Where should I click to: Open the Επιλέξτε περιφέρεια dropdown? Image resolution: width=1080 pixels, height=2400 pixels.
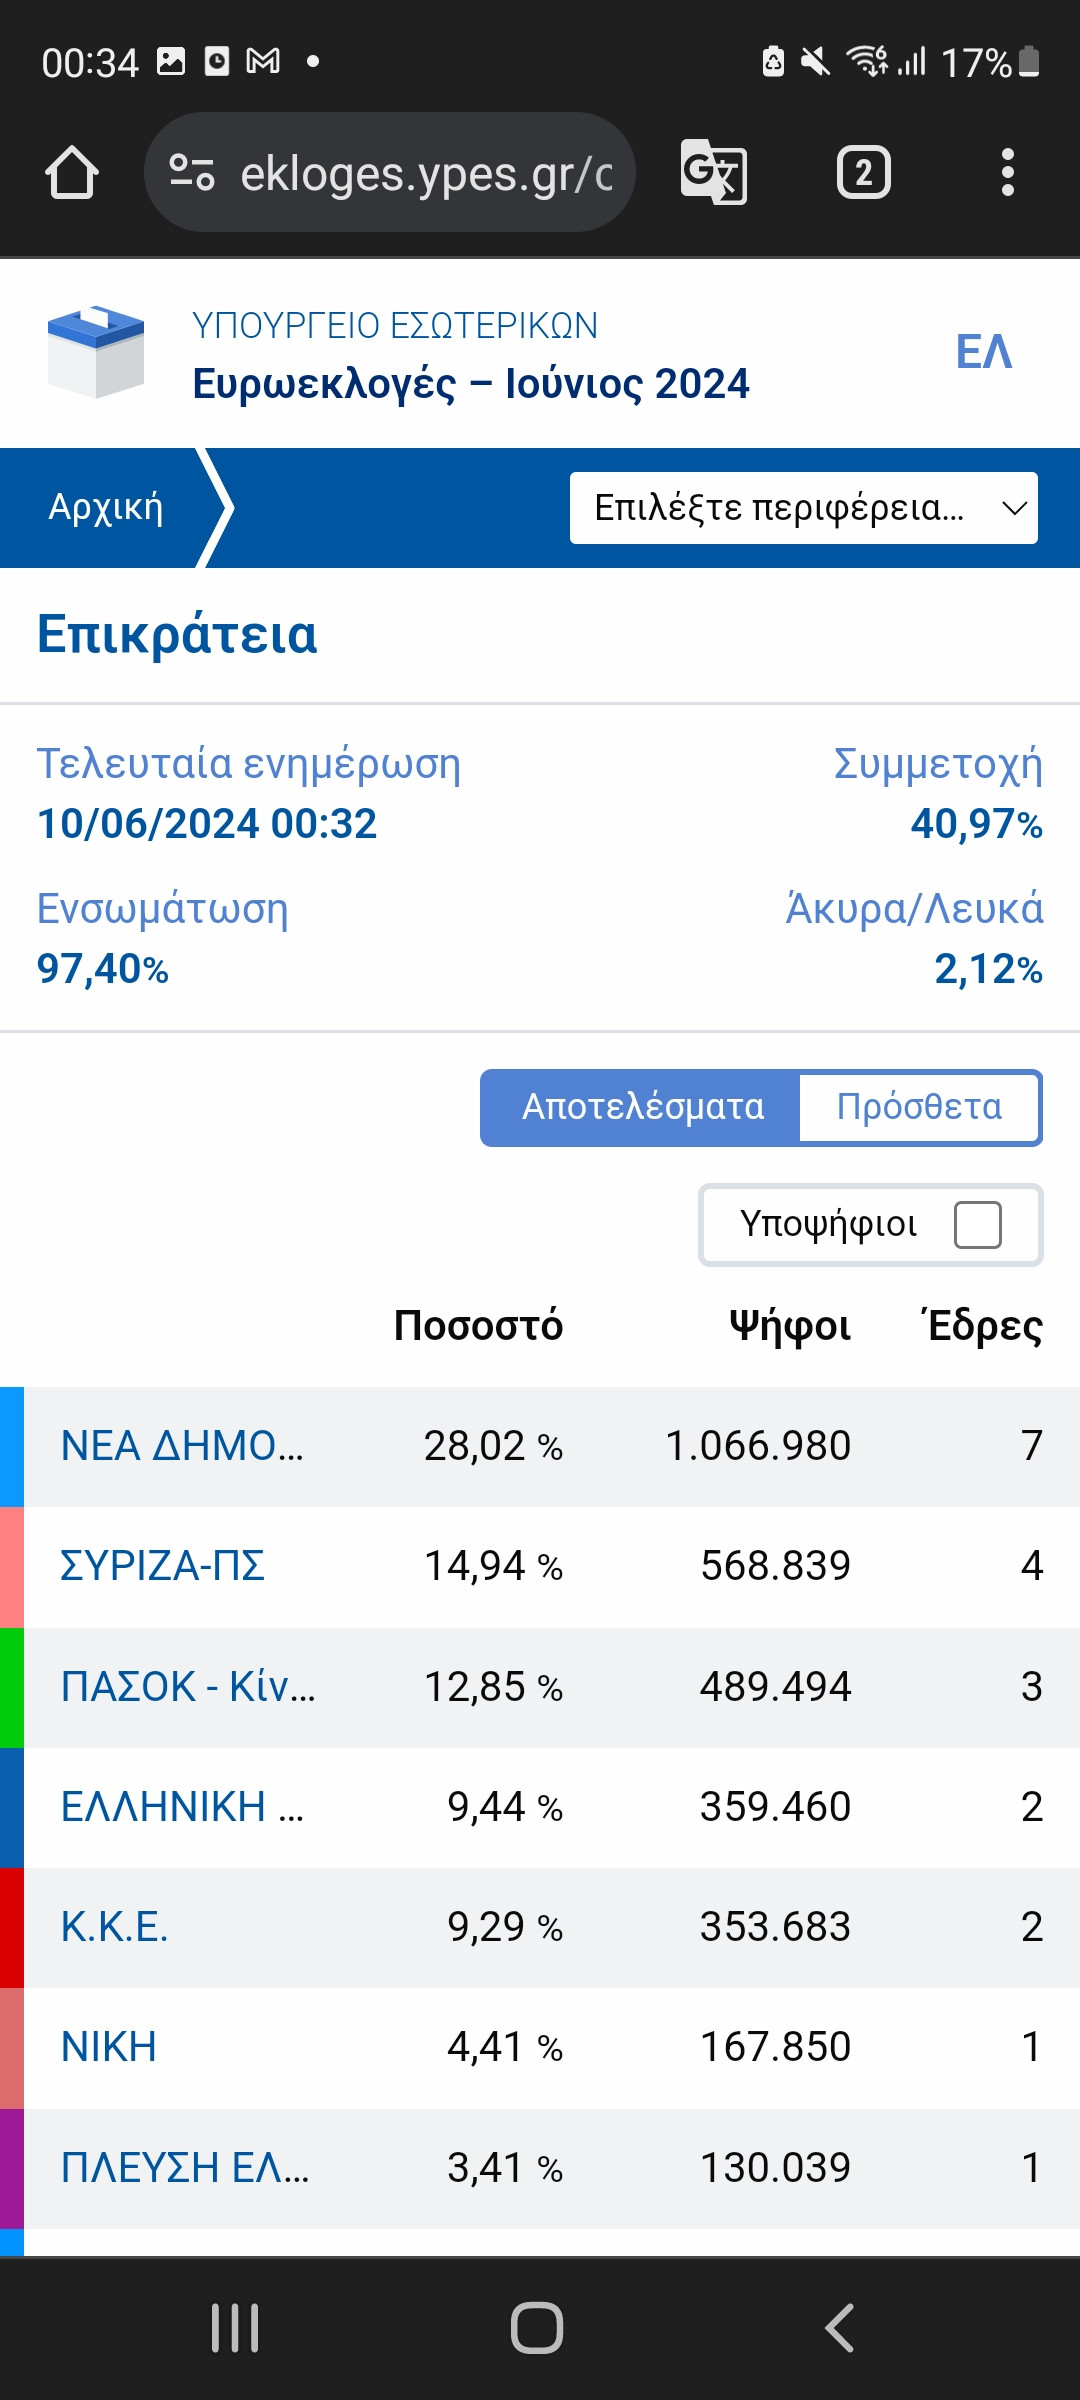(x=803, y=508)
